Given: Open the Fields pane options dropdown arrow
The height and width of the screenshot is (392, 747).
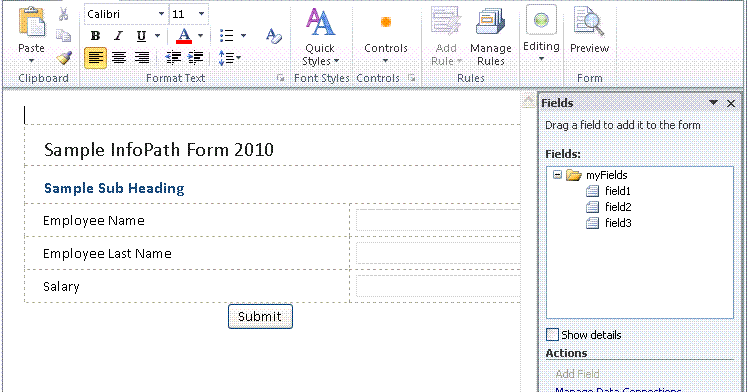Looking at the screenshot, I should click(713, 103).
